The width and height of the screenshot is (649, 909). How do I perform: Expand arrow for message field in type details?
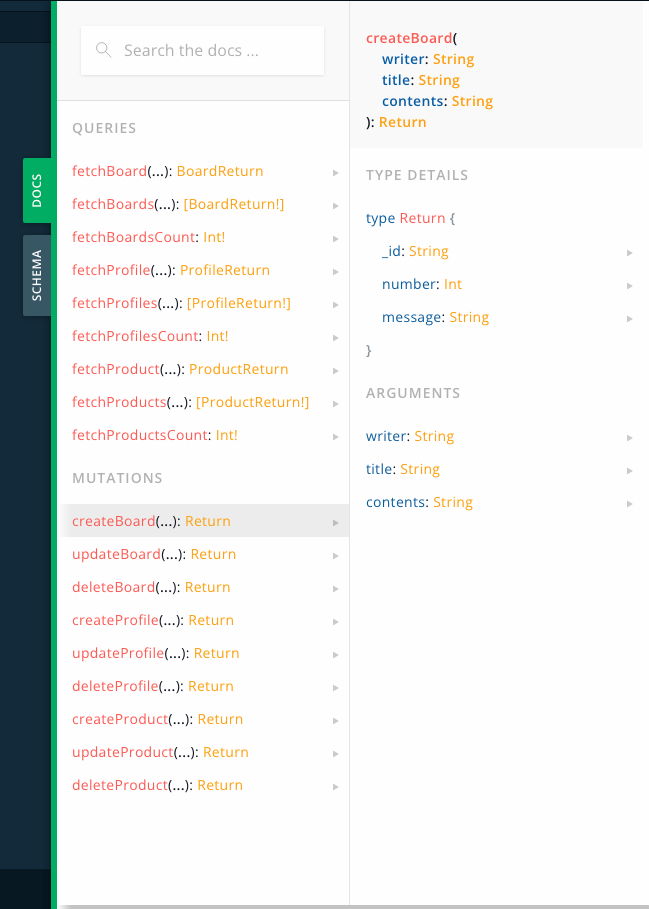click(x=629, y=319)
